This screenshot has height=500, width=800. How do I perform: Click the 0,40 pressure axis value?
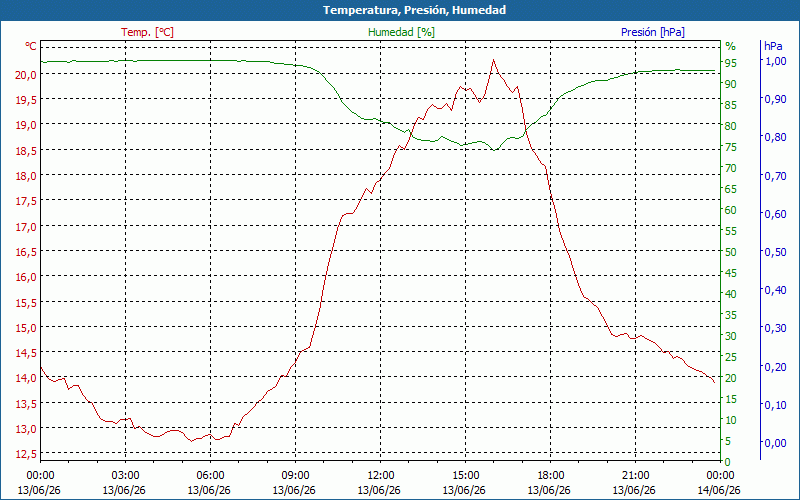coord(775,290)
